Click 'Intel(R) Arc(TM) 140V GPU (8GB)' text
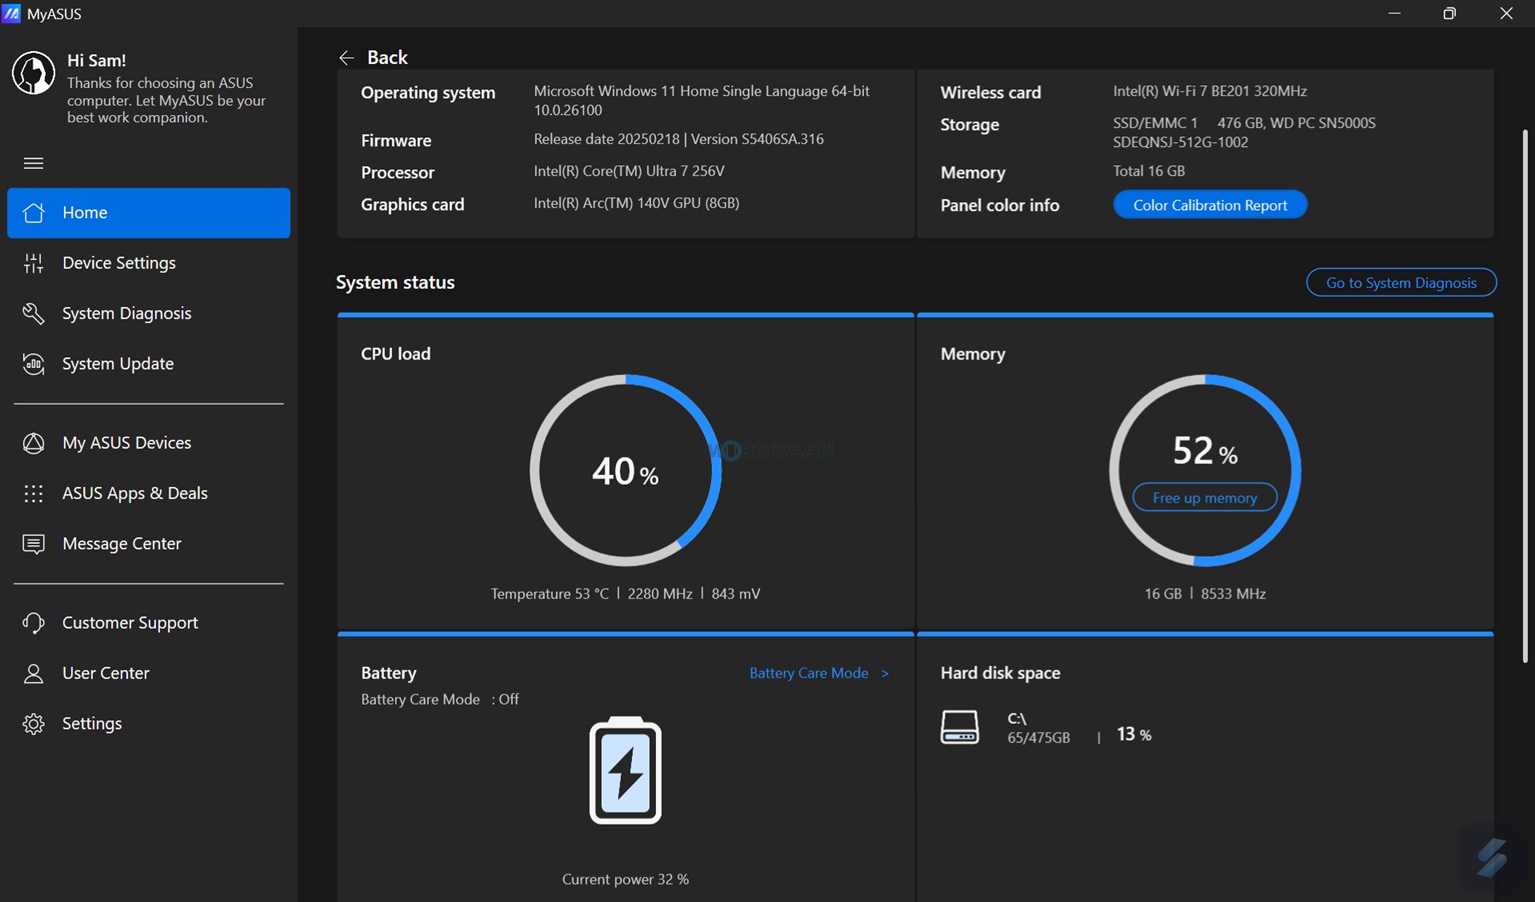Image resolution: width=1535 pixels, height=902 pixels. (636, 203)
